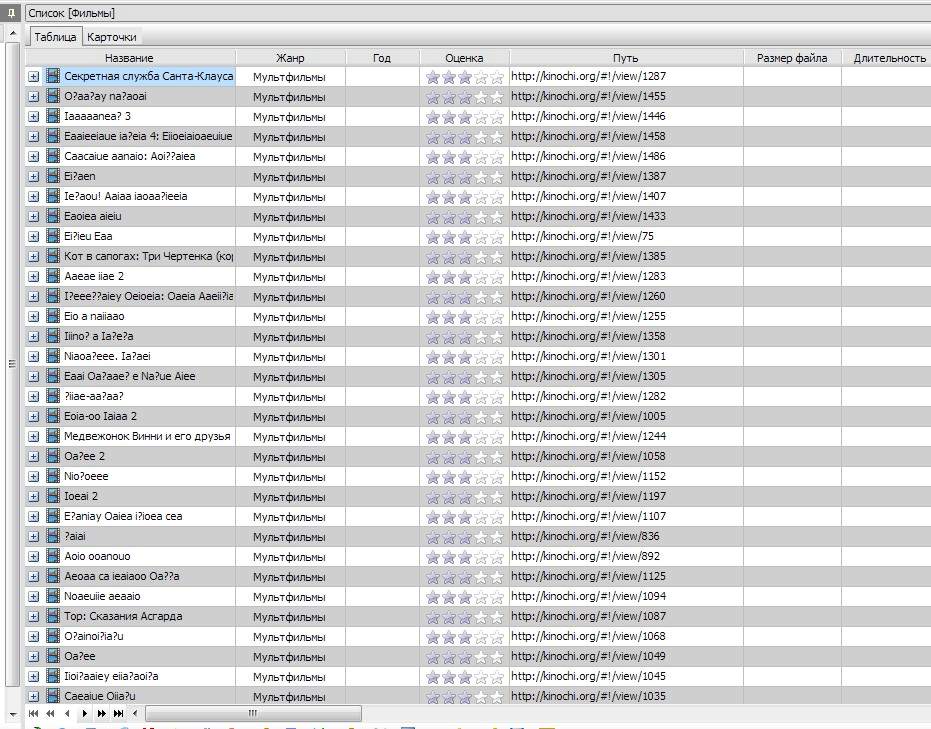Screen dimensions: 931x729
Task: Open link http://kinochi.org/#!/view/1287
Action: pyautogui.click(x=588, y=76)
